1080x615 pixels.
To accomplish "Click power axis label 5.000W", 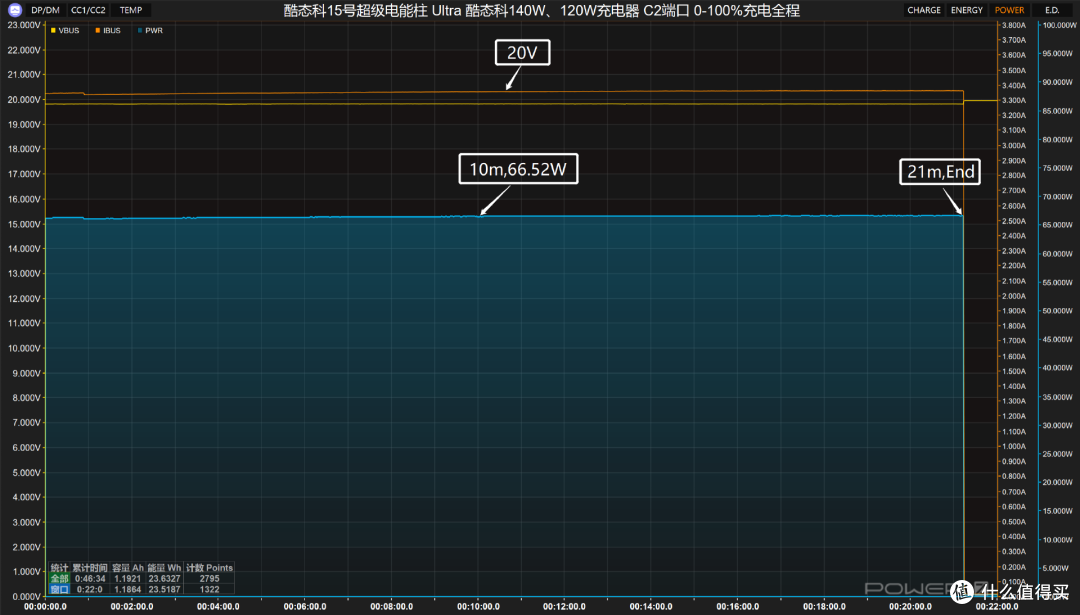I will (1056, 568).
